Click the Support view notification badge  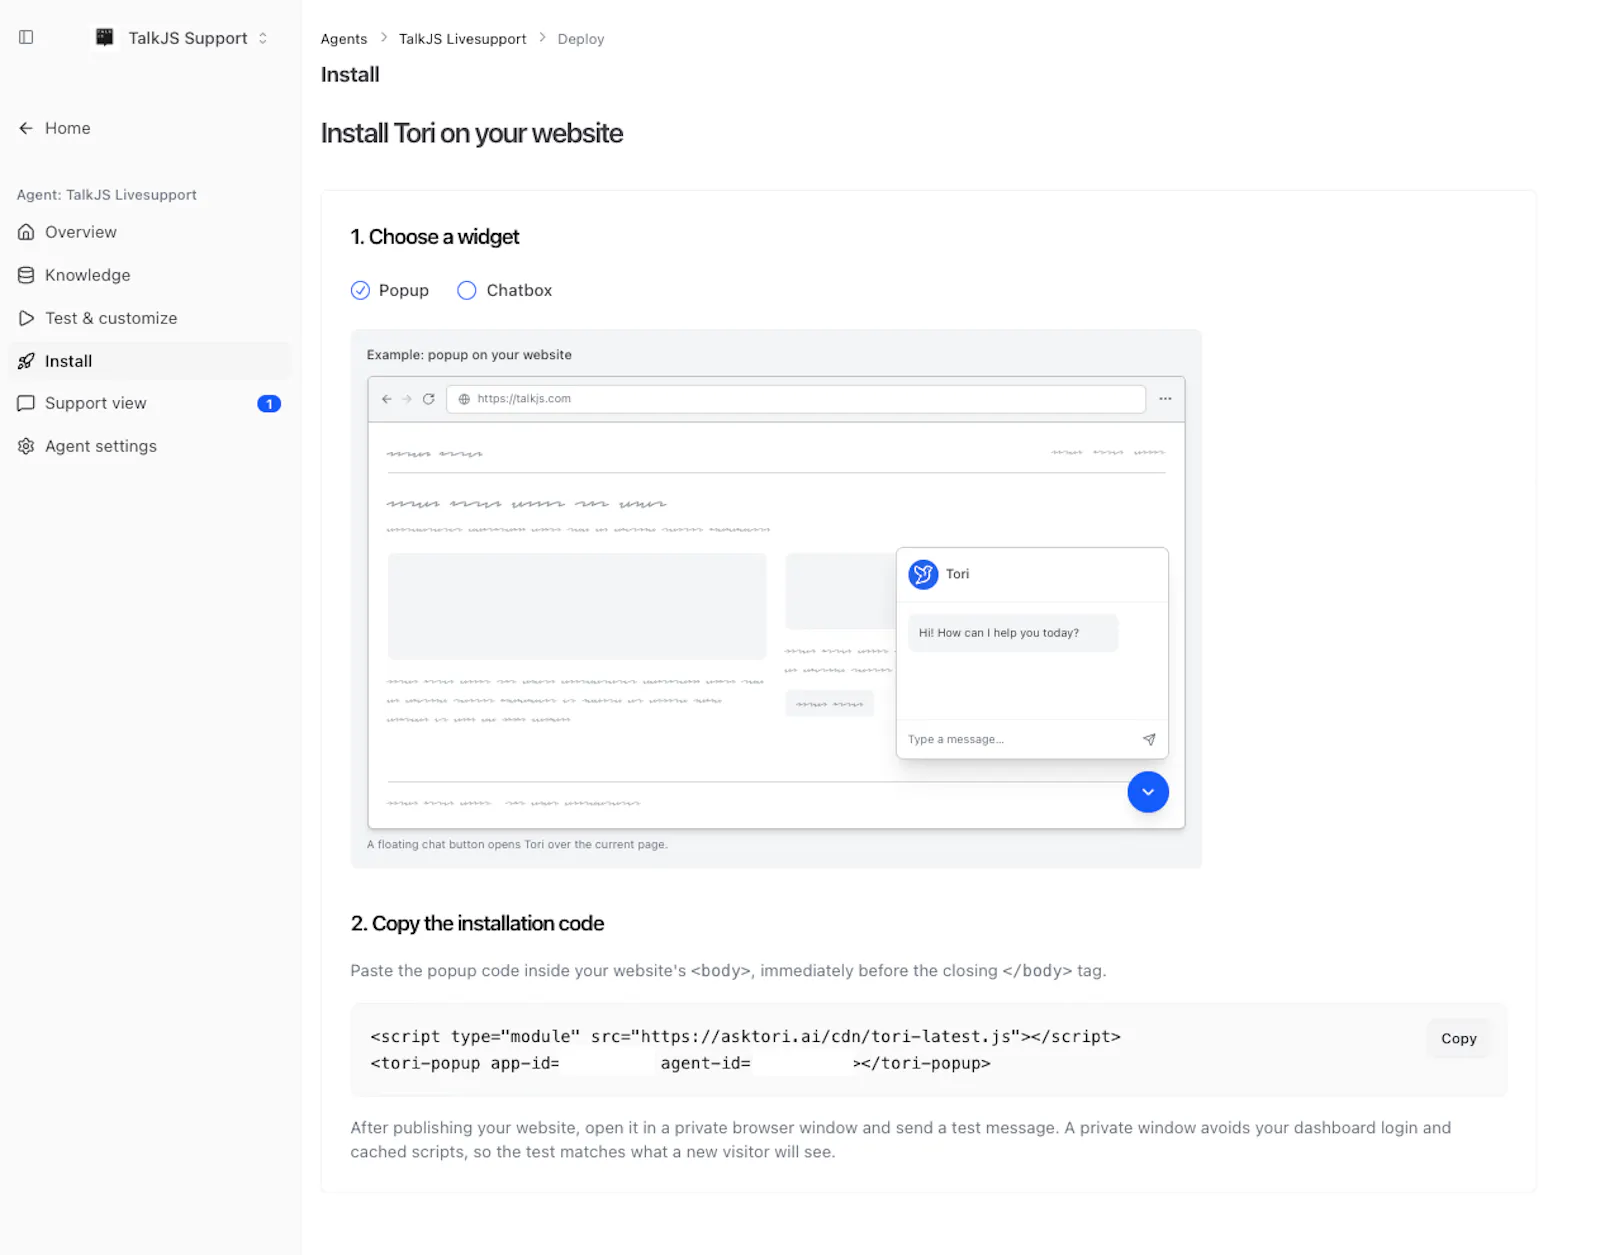coord(269,404)
